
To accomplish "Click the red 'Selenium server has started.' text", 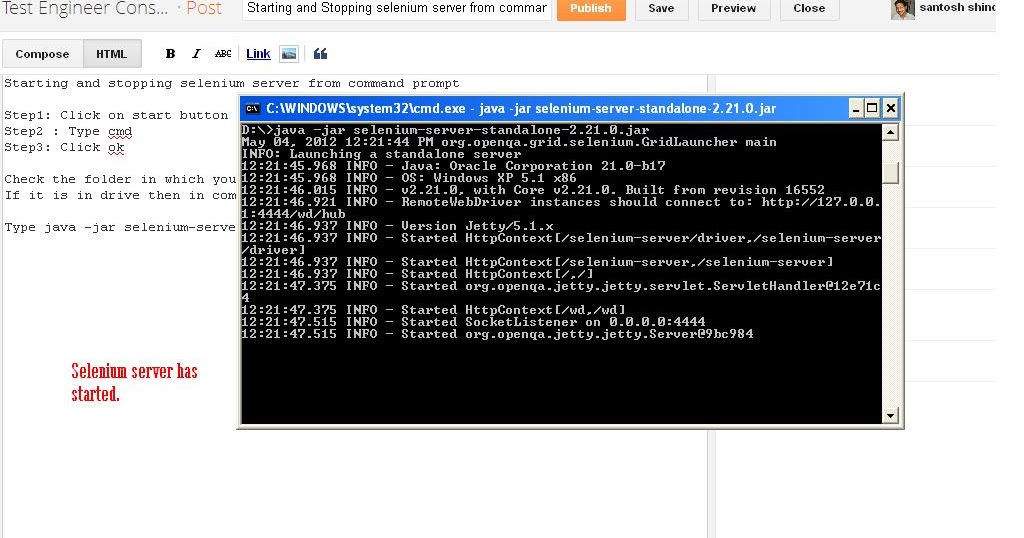I will (x=135, y=383).
